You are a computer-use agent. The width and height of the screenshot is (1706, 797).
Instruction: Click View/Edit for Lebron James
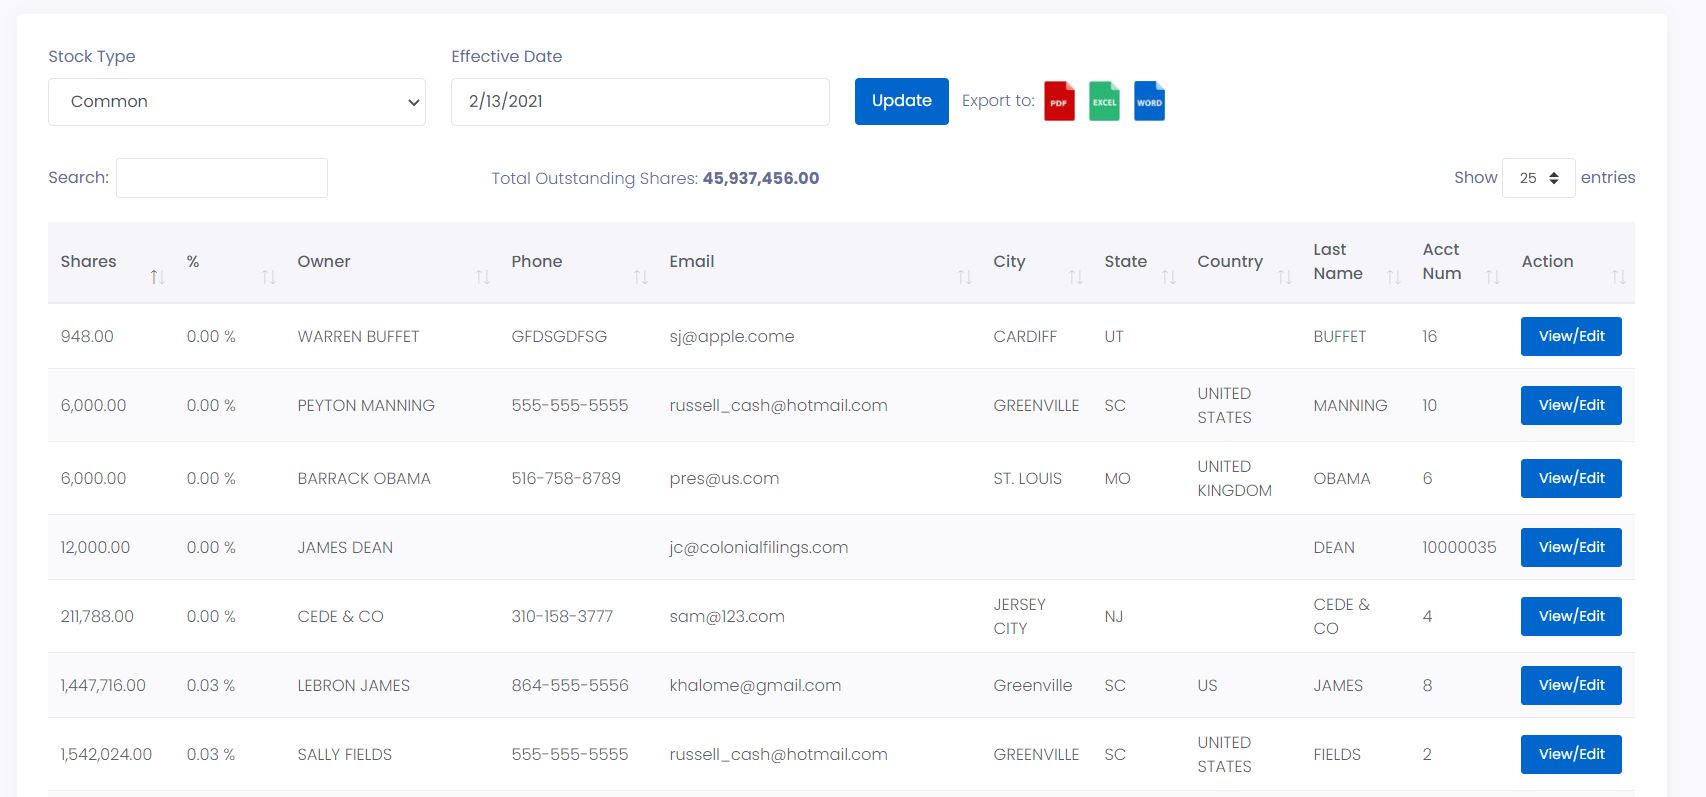tap(1570, 685)
